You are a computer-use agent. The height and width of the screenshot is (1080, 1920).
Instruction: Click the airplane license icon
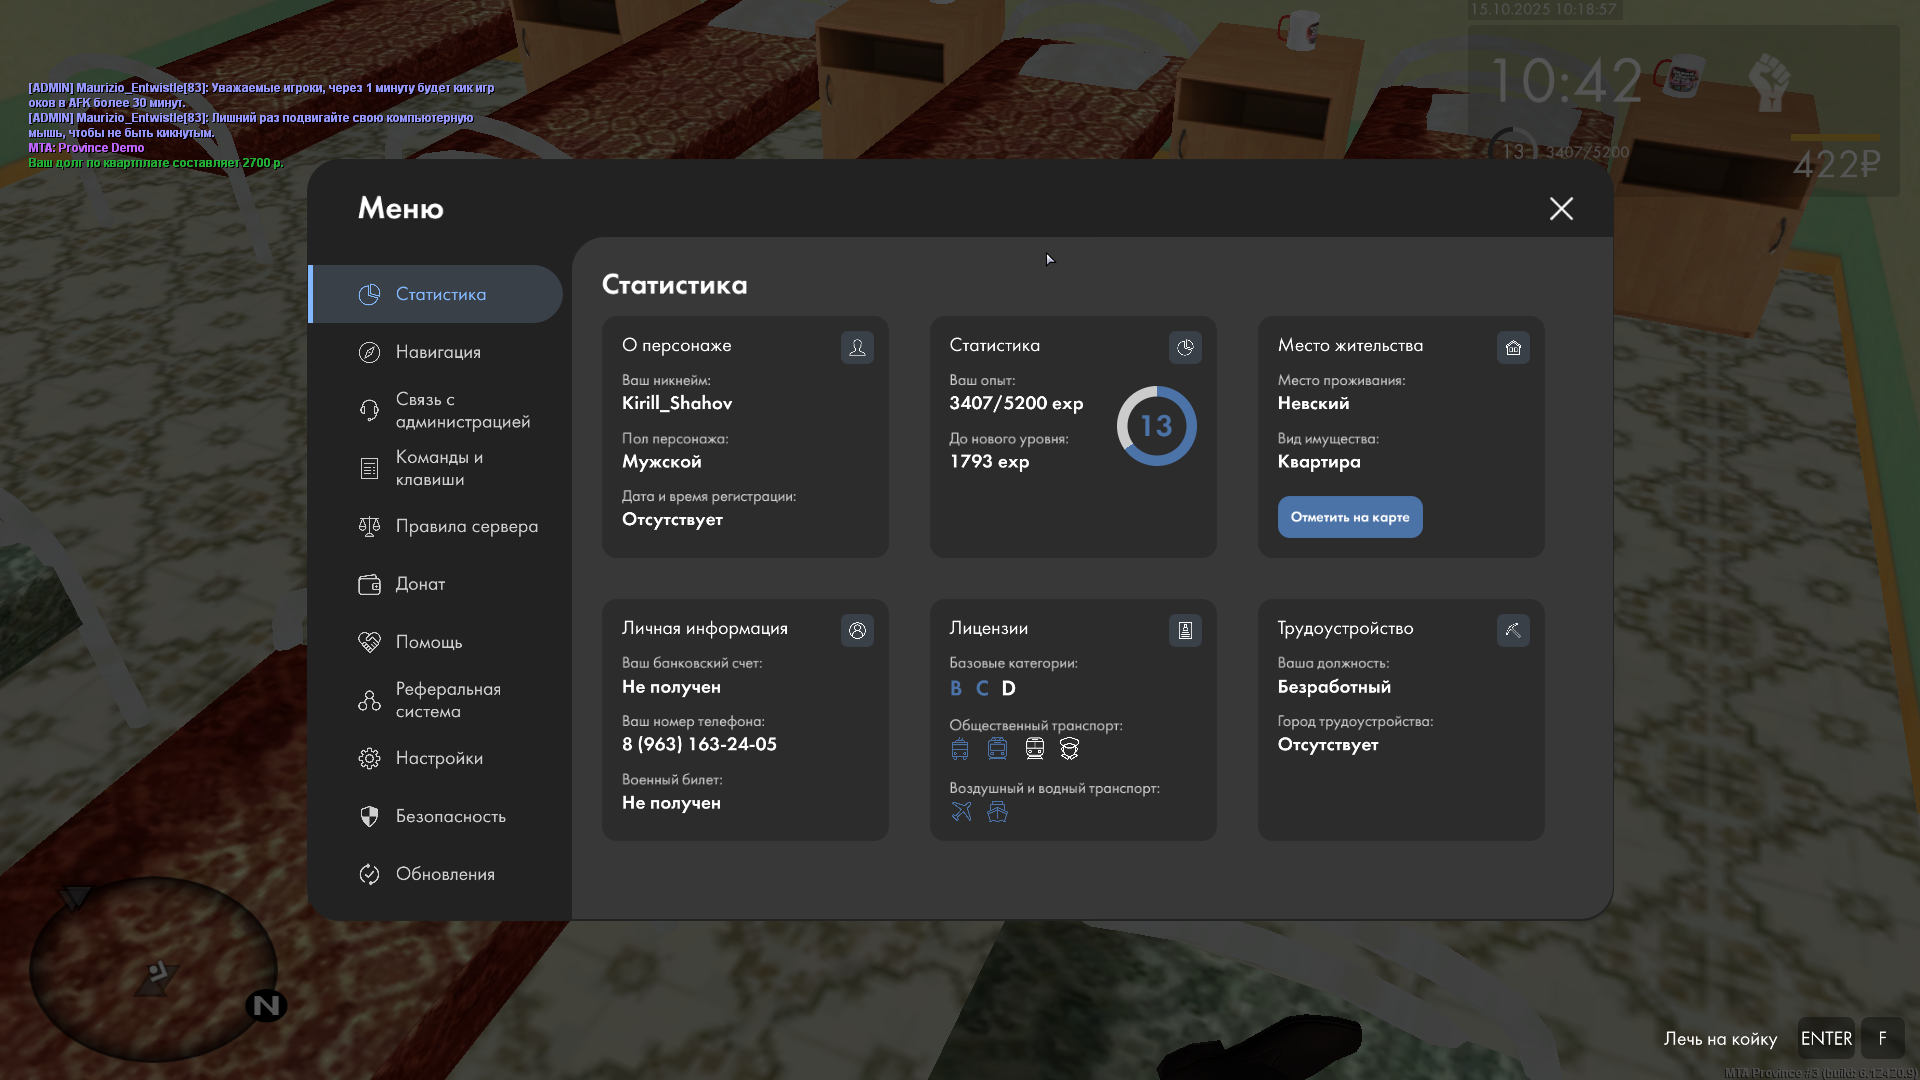click(x=961, y=812)
